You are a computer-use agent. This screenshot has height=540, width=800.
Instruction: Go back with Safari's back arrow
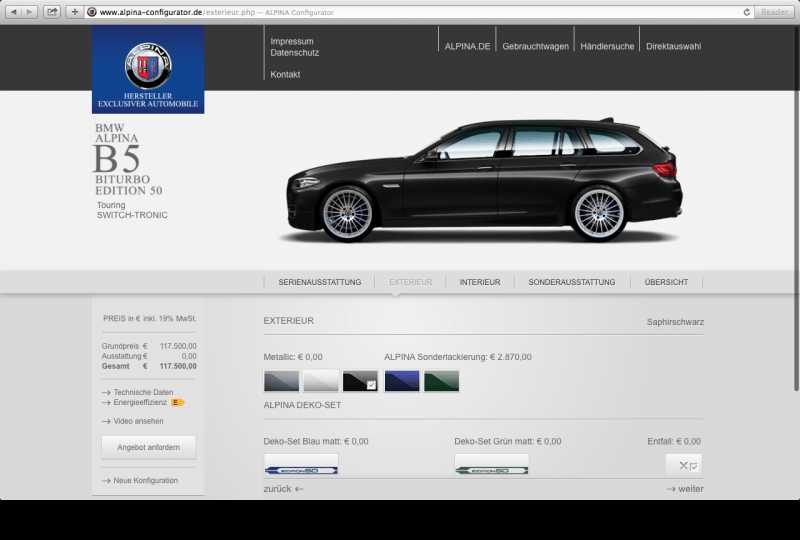point(13,12)
